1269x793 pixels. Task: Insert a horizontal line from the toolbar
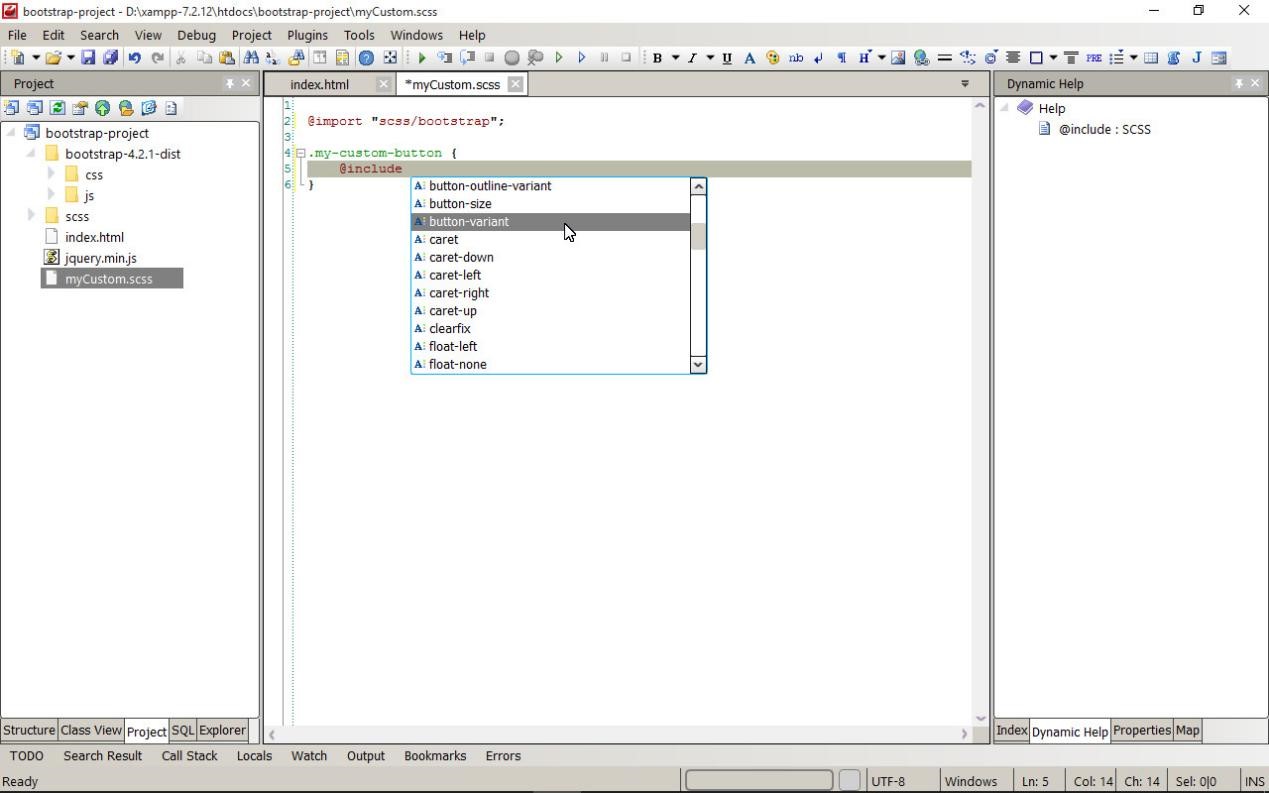[944, 58]
